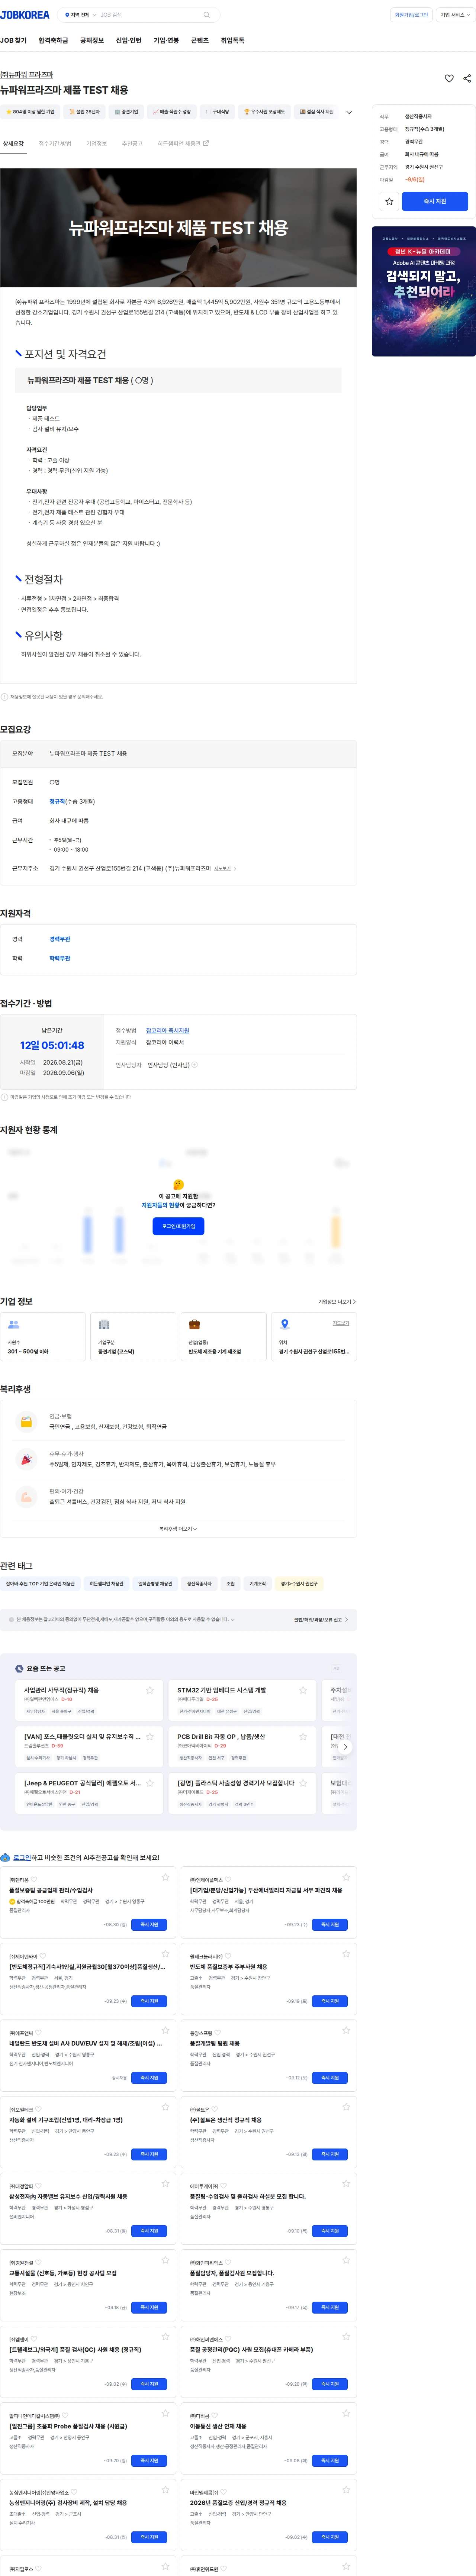The image size is (476, 2576).
Task: Switch to the 상세요강 tab
Action: 13,144
